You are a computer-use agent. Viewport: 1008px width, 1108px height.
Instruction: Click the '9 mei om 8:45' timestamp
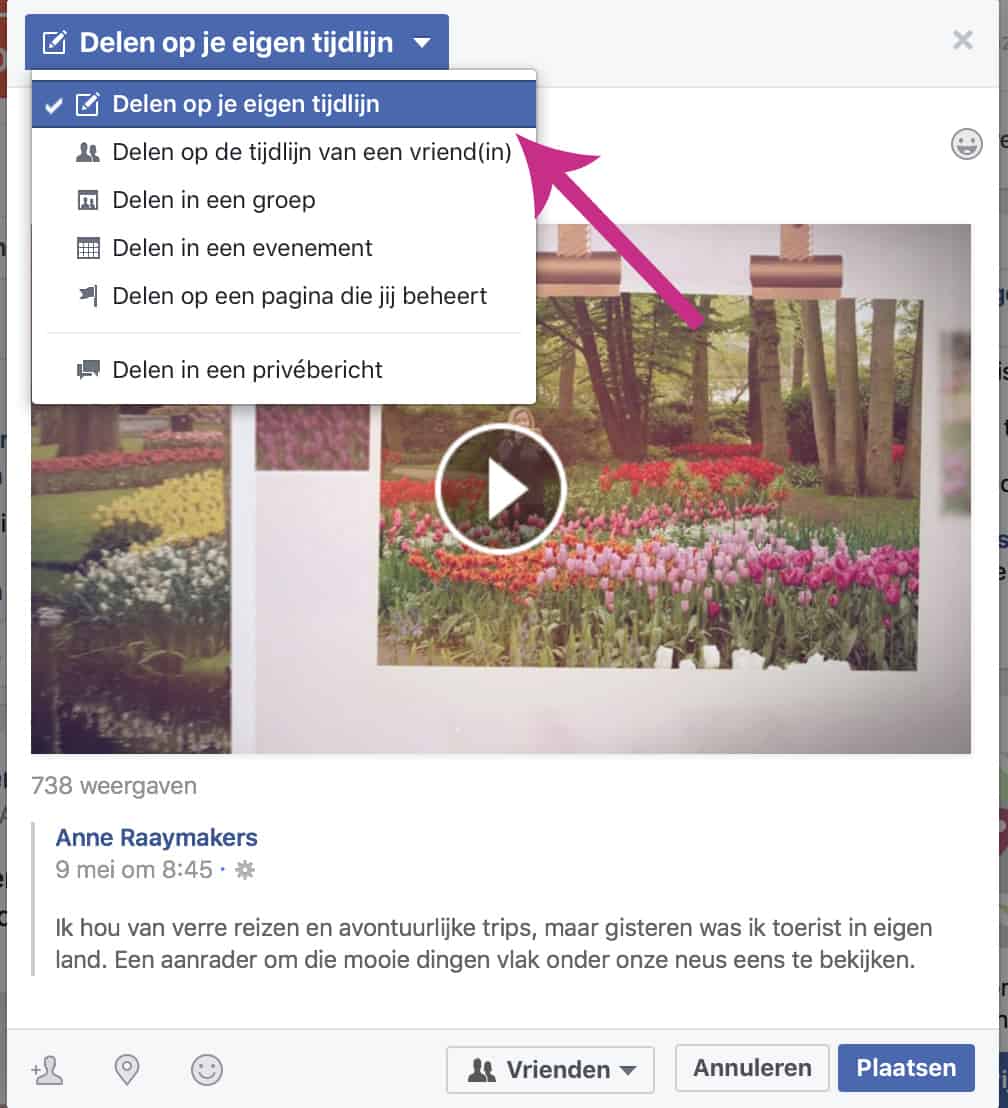point(134,869)
